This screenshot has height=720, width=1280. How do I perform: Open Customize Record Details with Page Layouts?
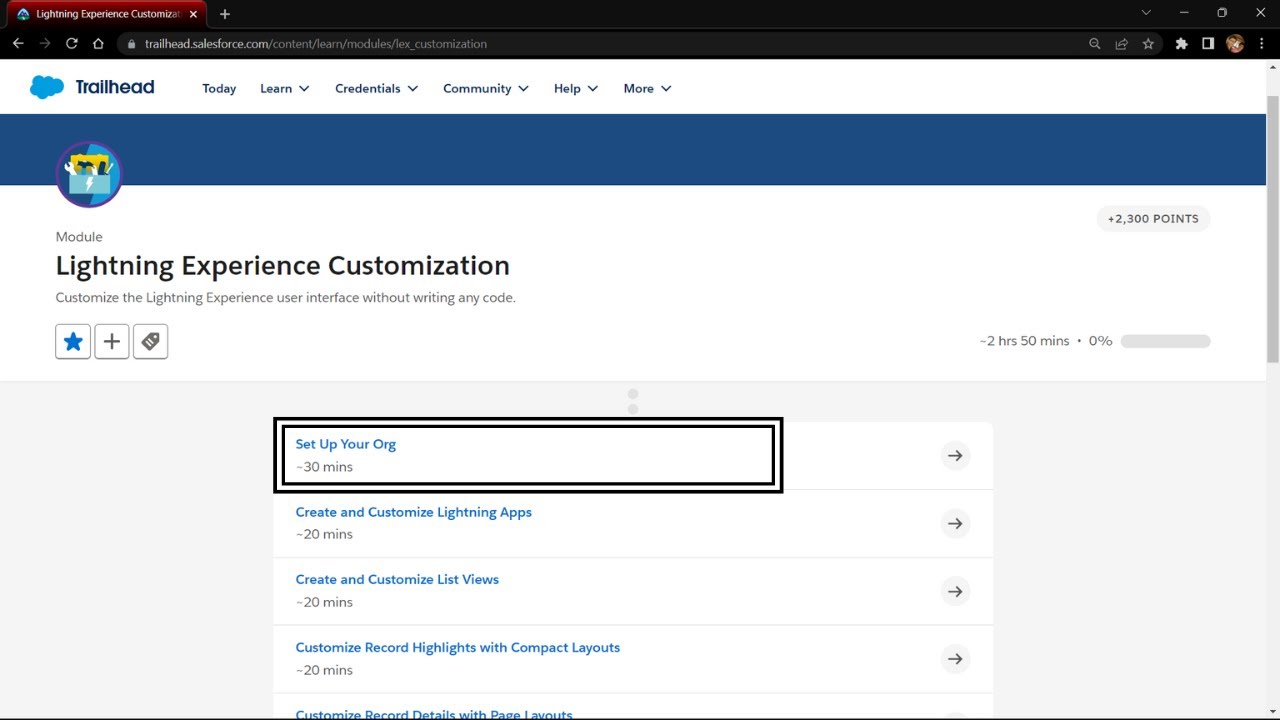pos(434,714)
